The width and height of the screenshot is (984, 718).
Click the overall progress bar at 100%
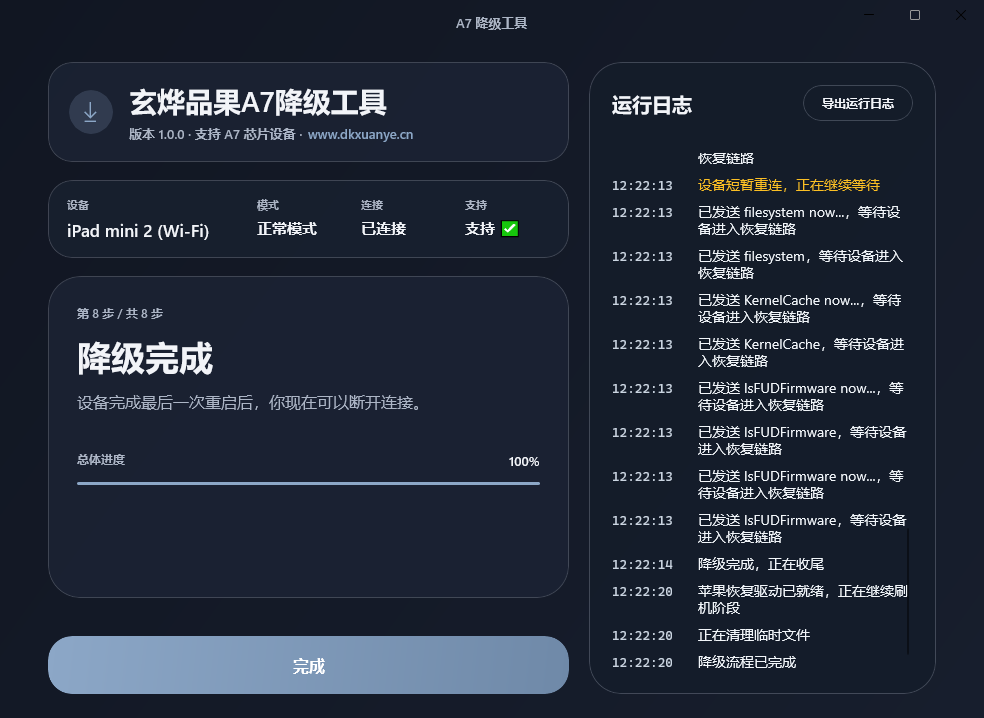308,483
